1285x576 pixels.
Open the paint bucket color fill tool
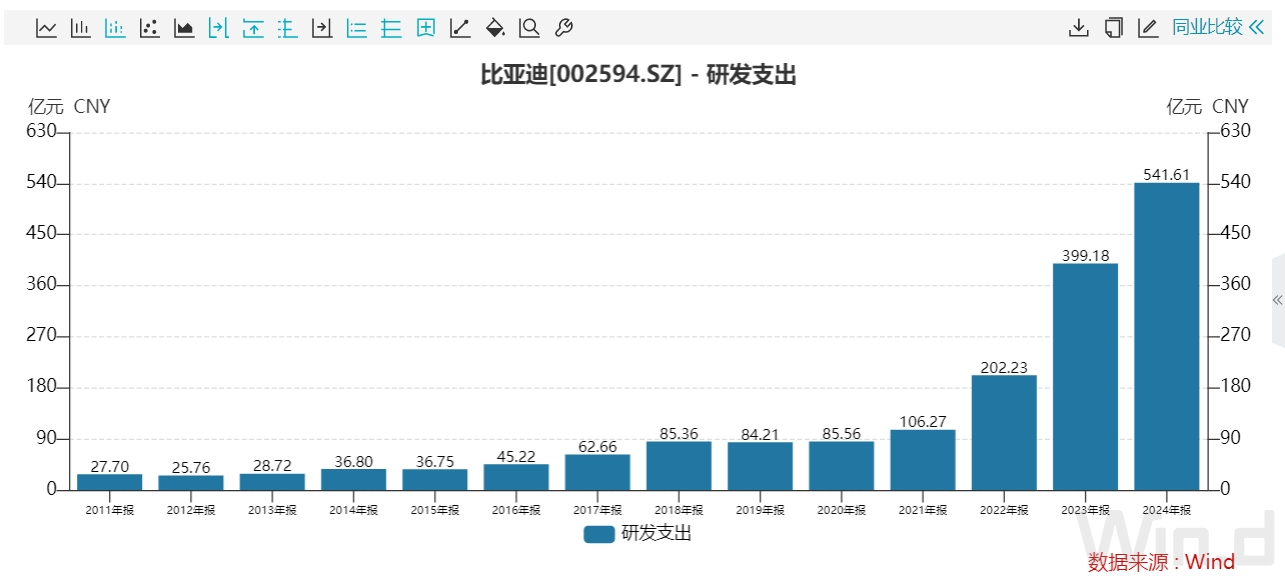495,28
